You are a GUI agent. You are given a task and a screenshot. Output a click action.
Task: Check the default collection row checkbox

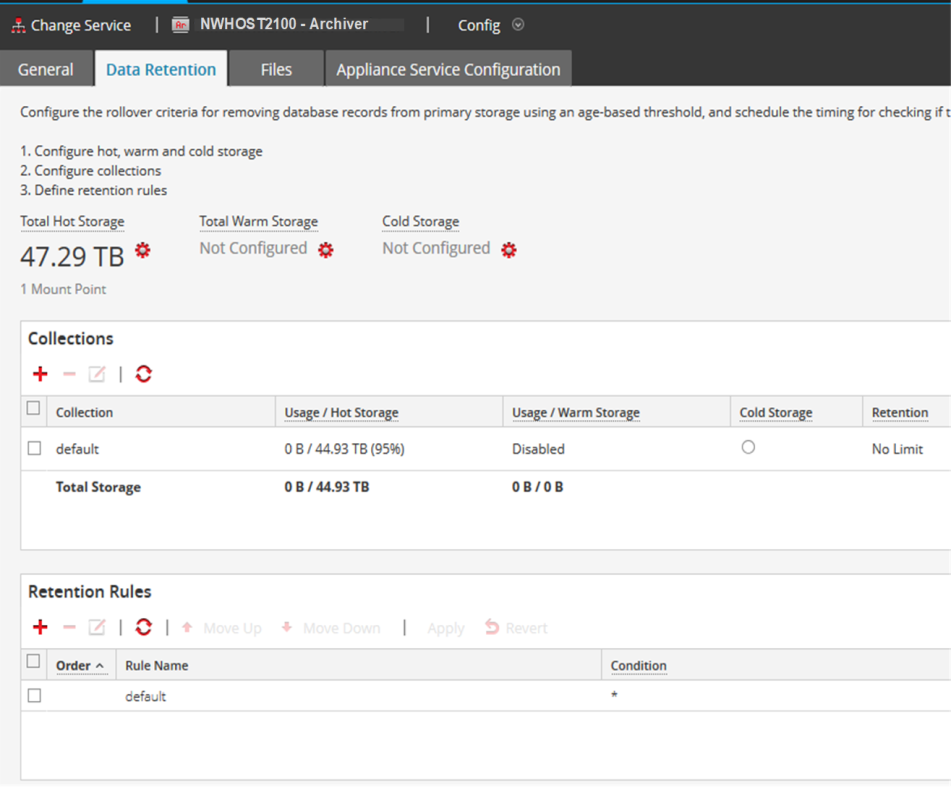[x=34, y=449]
